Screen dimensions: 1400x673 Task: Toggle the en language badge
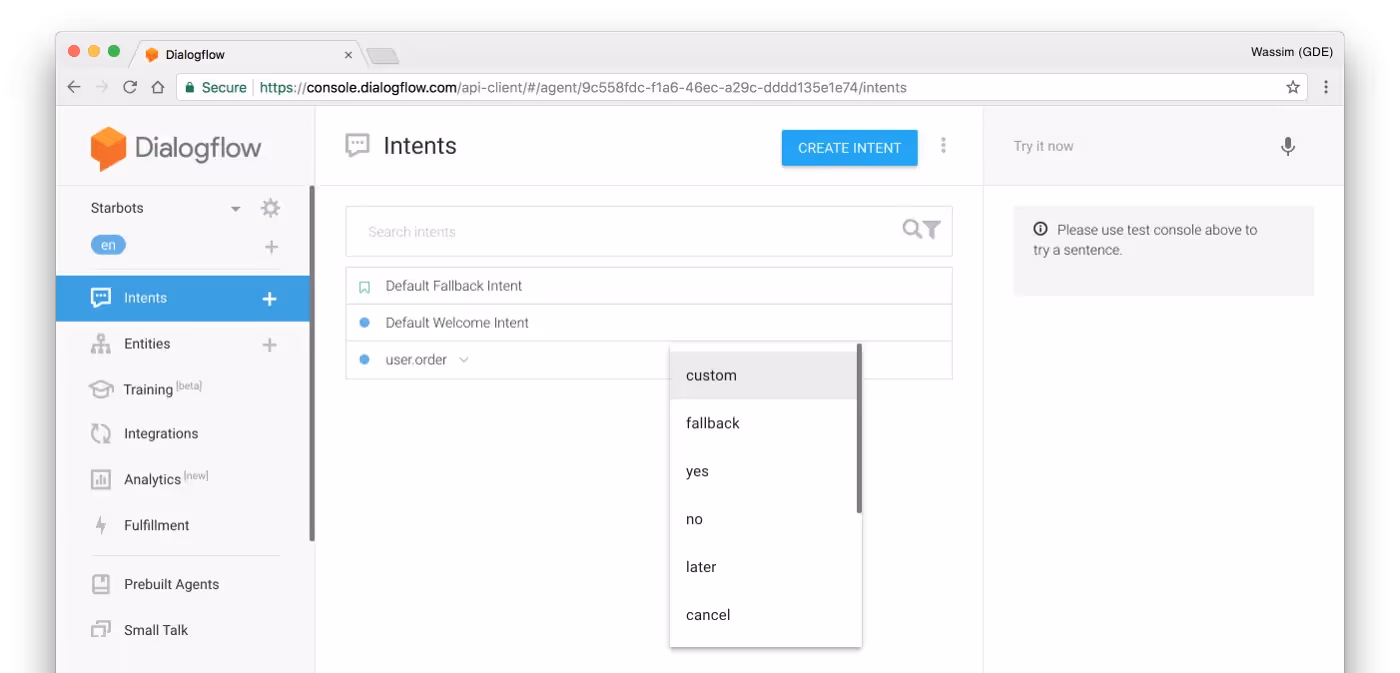(x=108, y=245)
